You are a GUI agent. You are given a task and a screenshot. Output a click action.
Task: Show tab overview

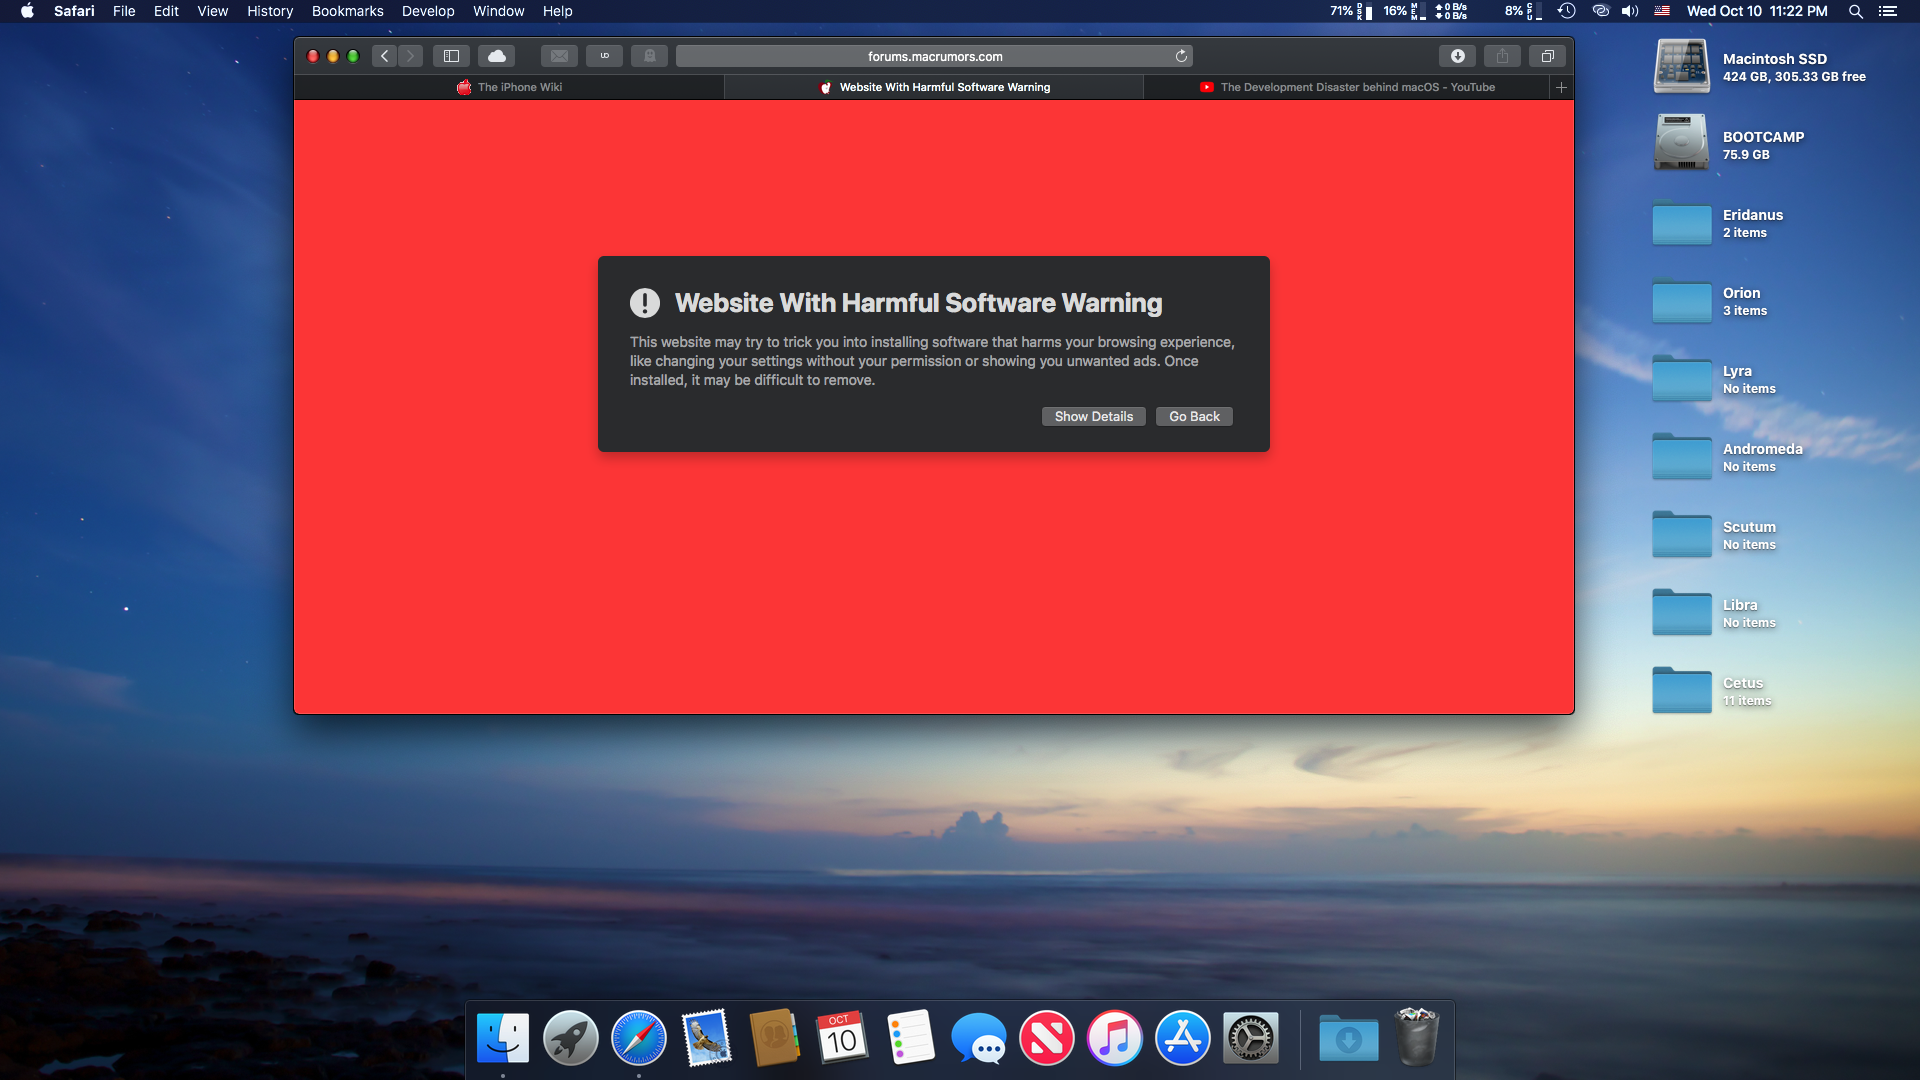pyautogui.click(x=1547, y=56)
